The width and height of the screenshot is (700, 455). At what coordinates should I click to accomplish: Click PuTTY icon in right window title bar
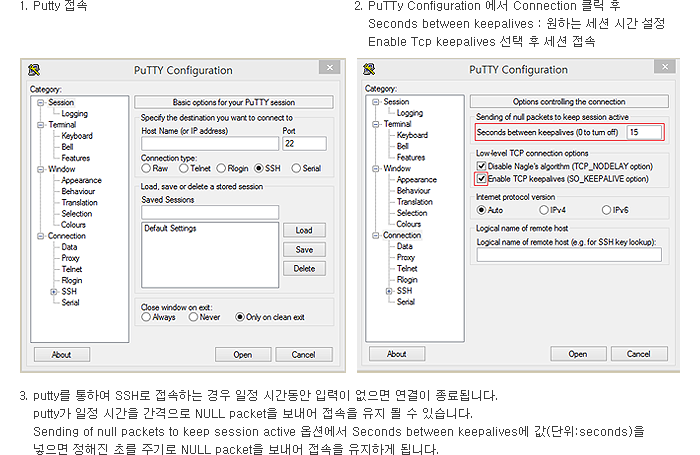tap(369, 69)
